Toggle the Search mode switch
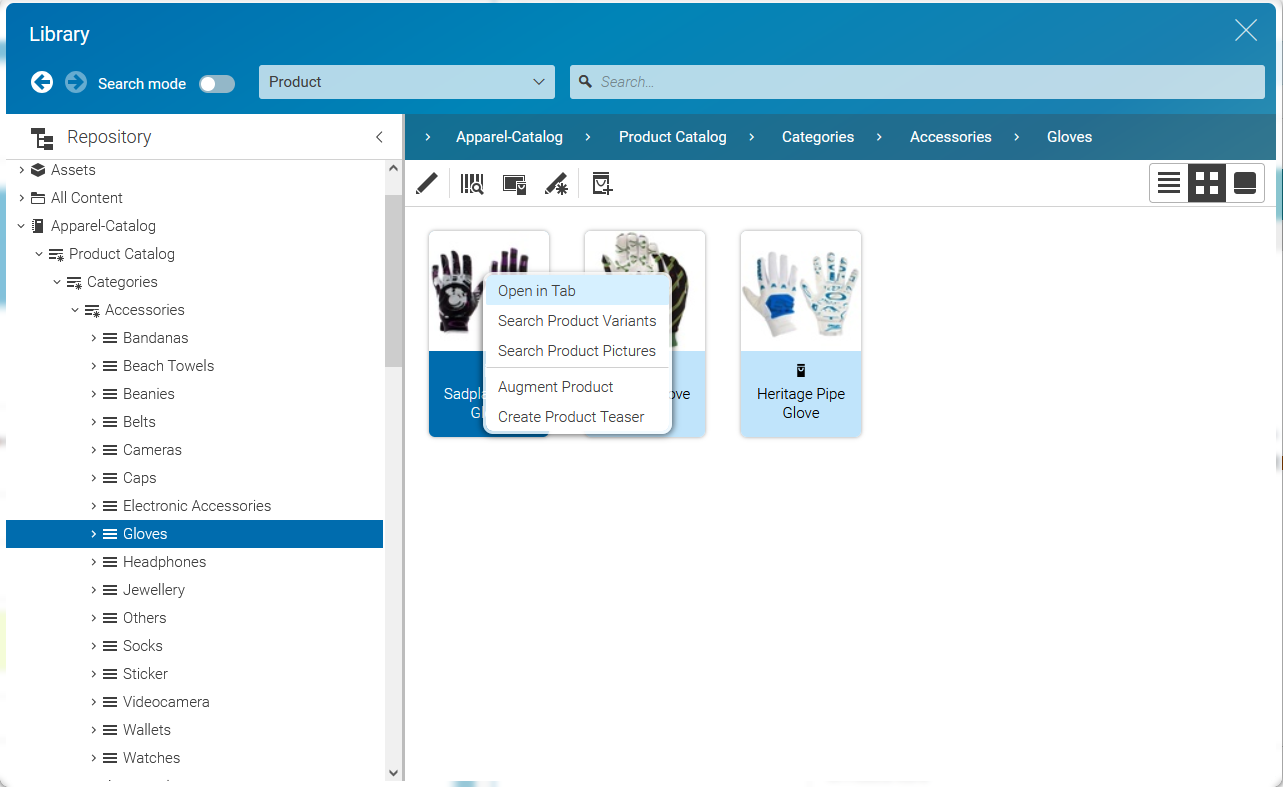The image size is (1283, 787). point(217,84)
